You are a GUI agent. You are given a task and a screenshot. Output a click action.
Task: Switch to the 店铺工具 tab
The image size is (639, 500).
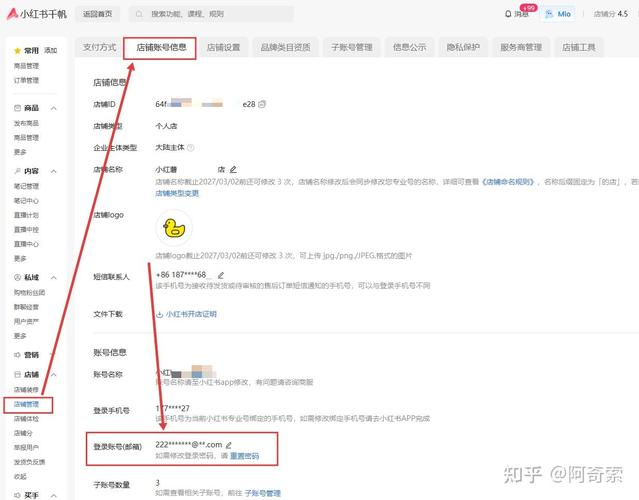(579, 47)
